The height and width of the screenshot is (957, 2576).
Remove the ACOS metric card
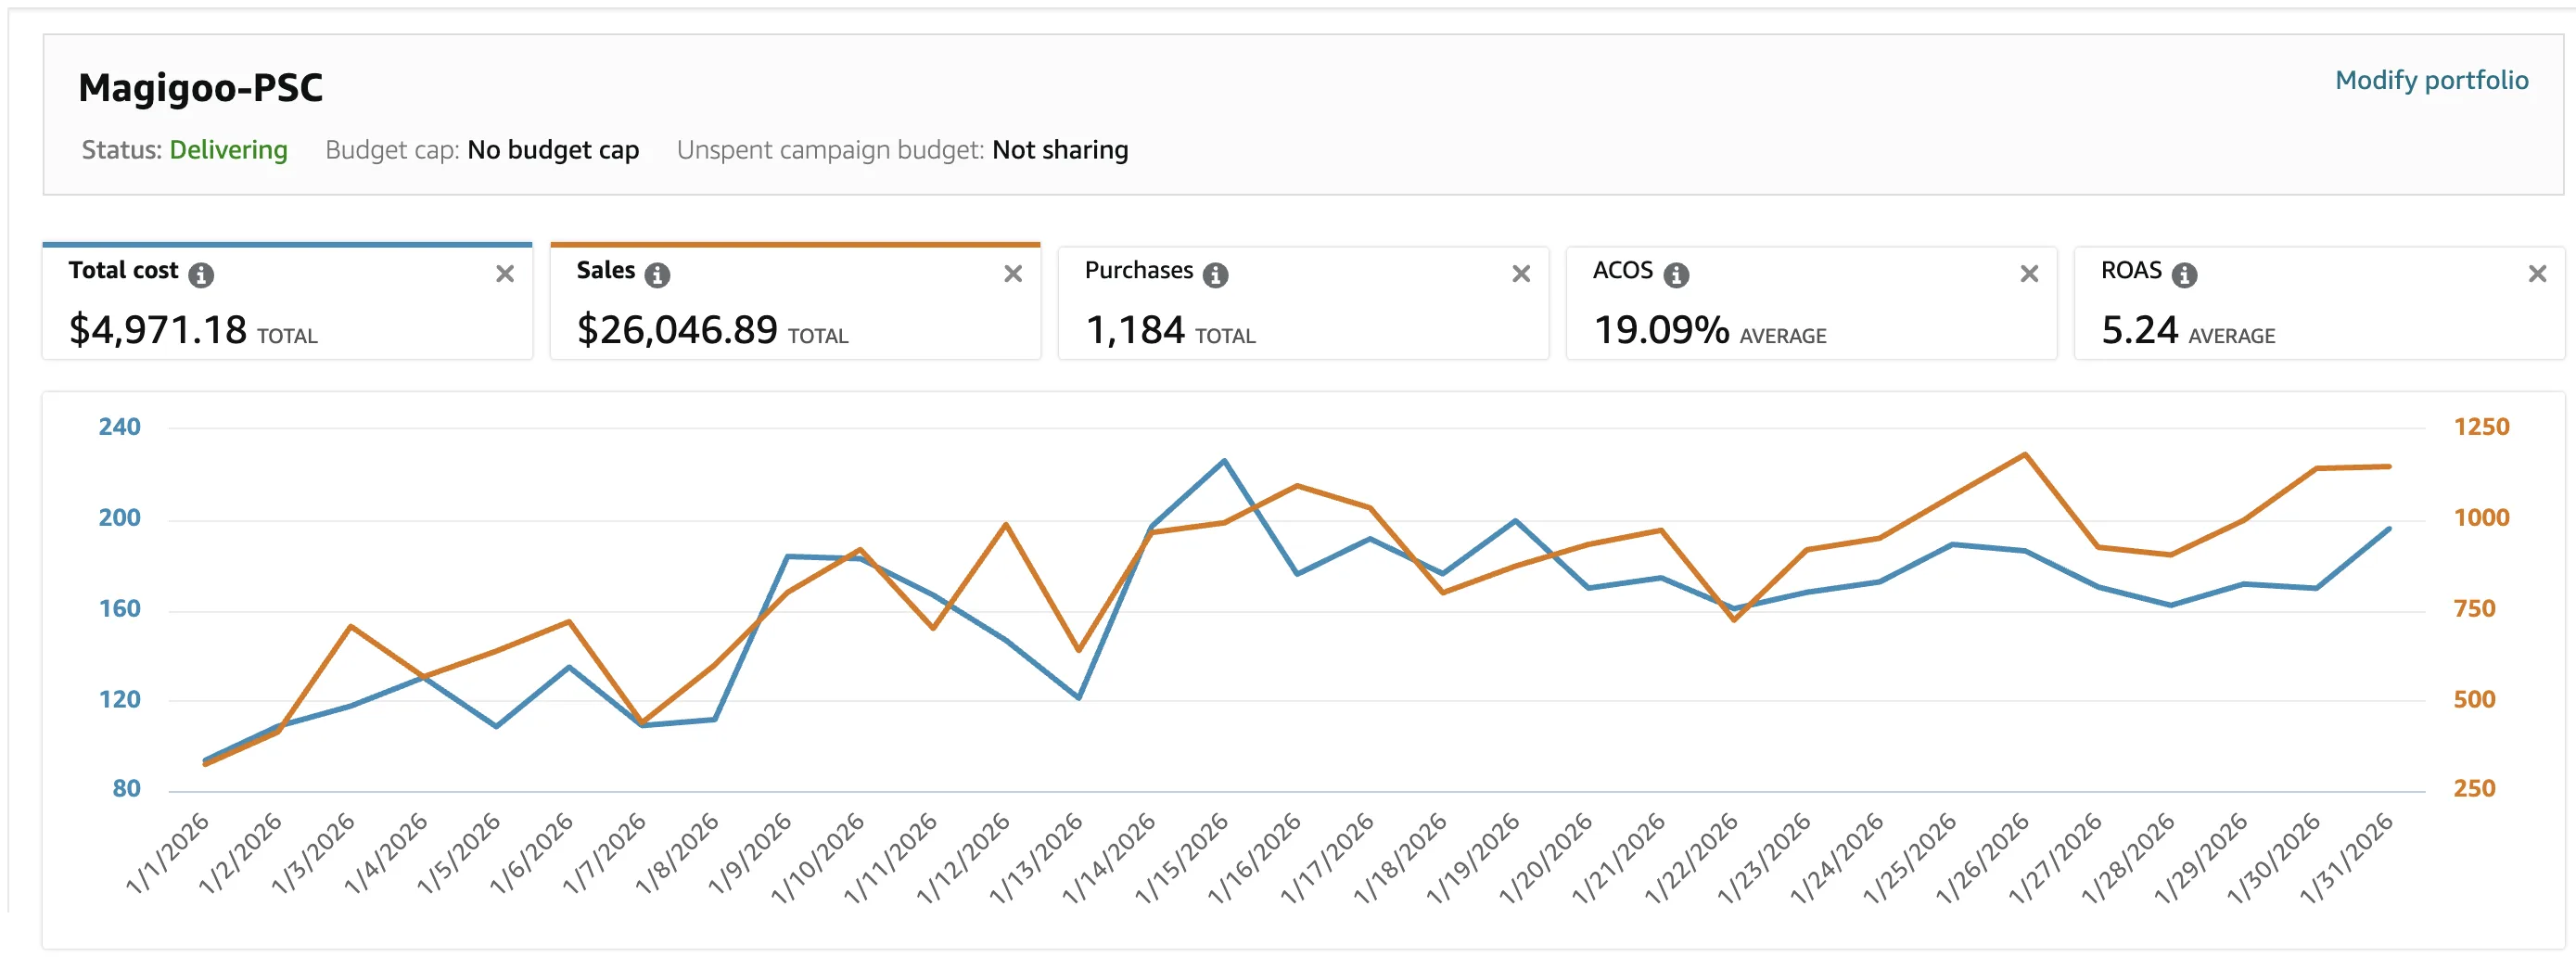click(x=2029, y=274)
